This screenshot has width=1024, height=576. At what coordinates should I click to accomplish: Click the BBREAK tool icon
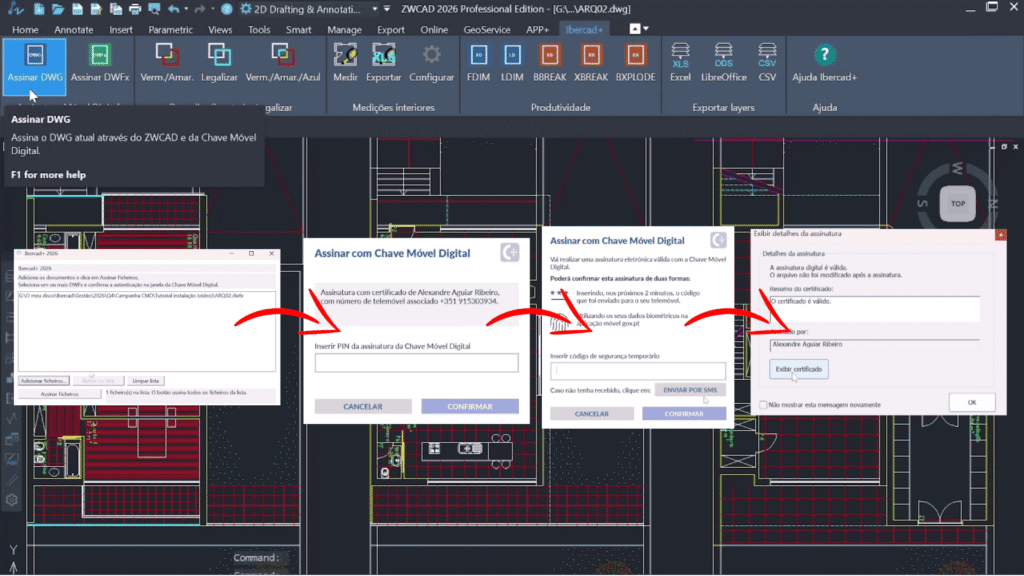click(549, 56)
